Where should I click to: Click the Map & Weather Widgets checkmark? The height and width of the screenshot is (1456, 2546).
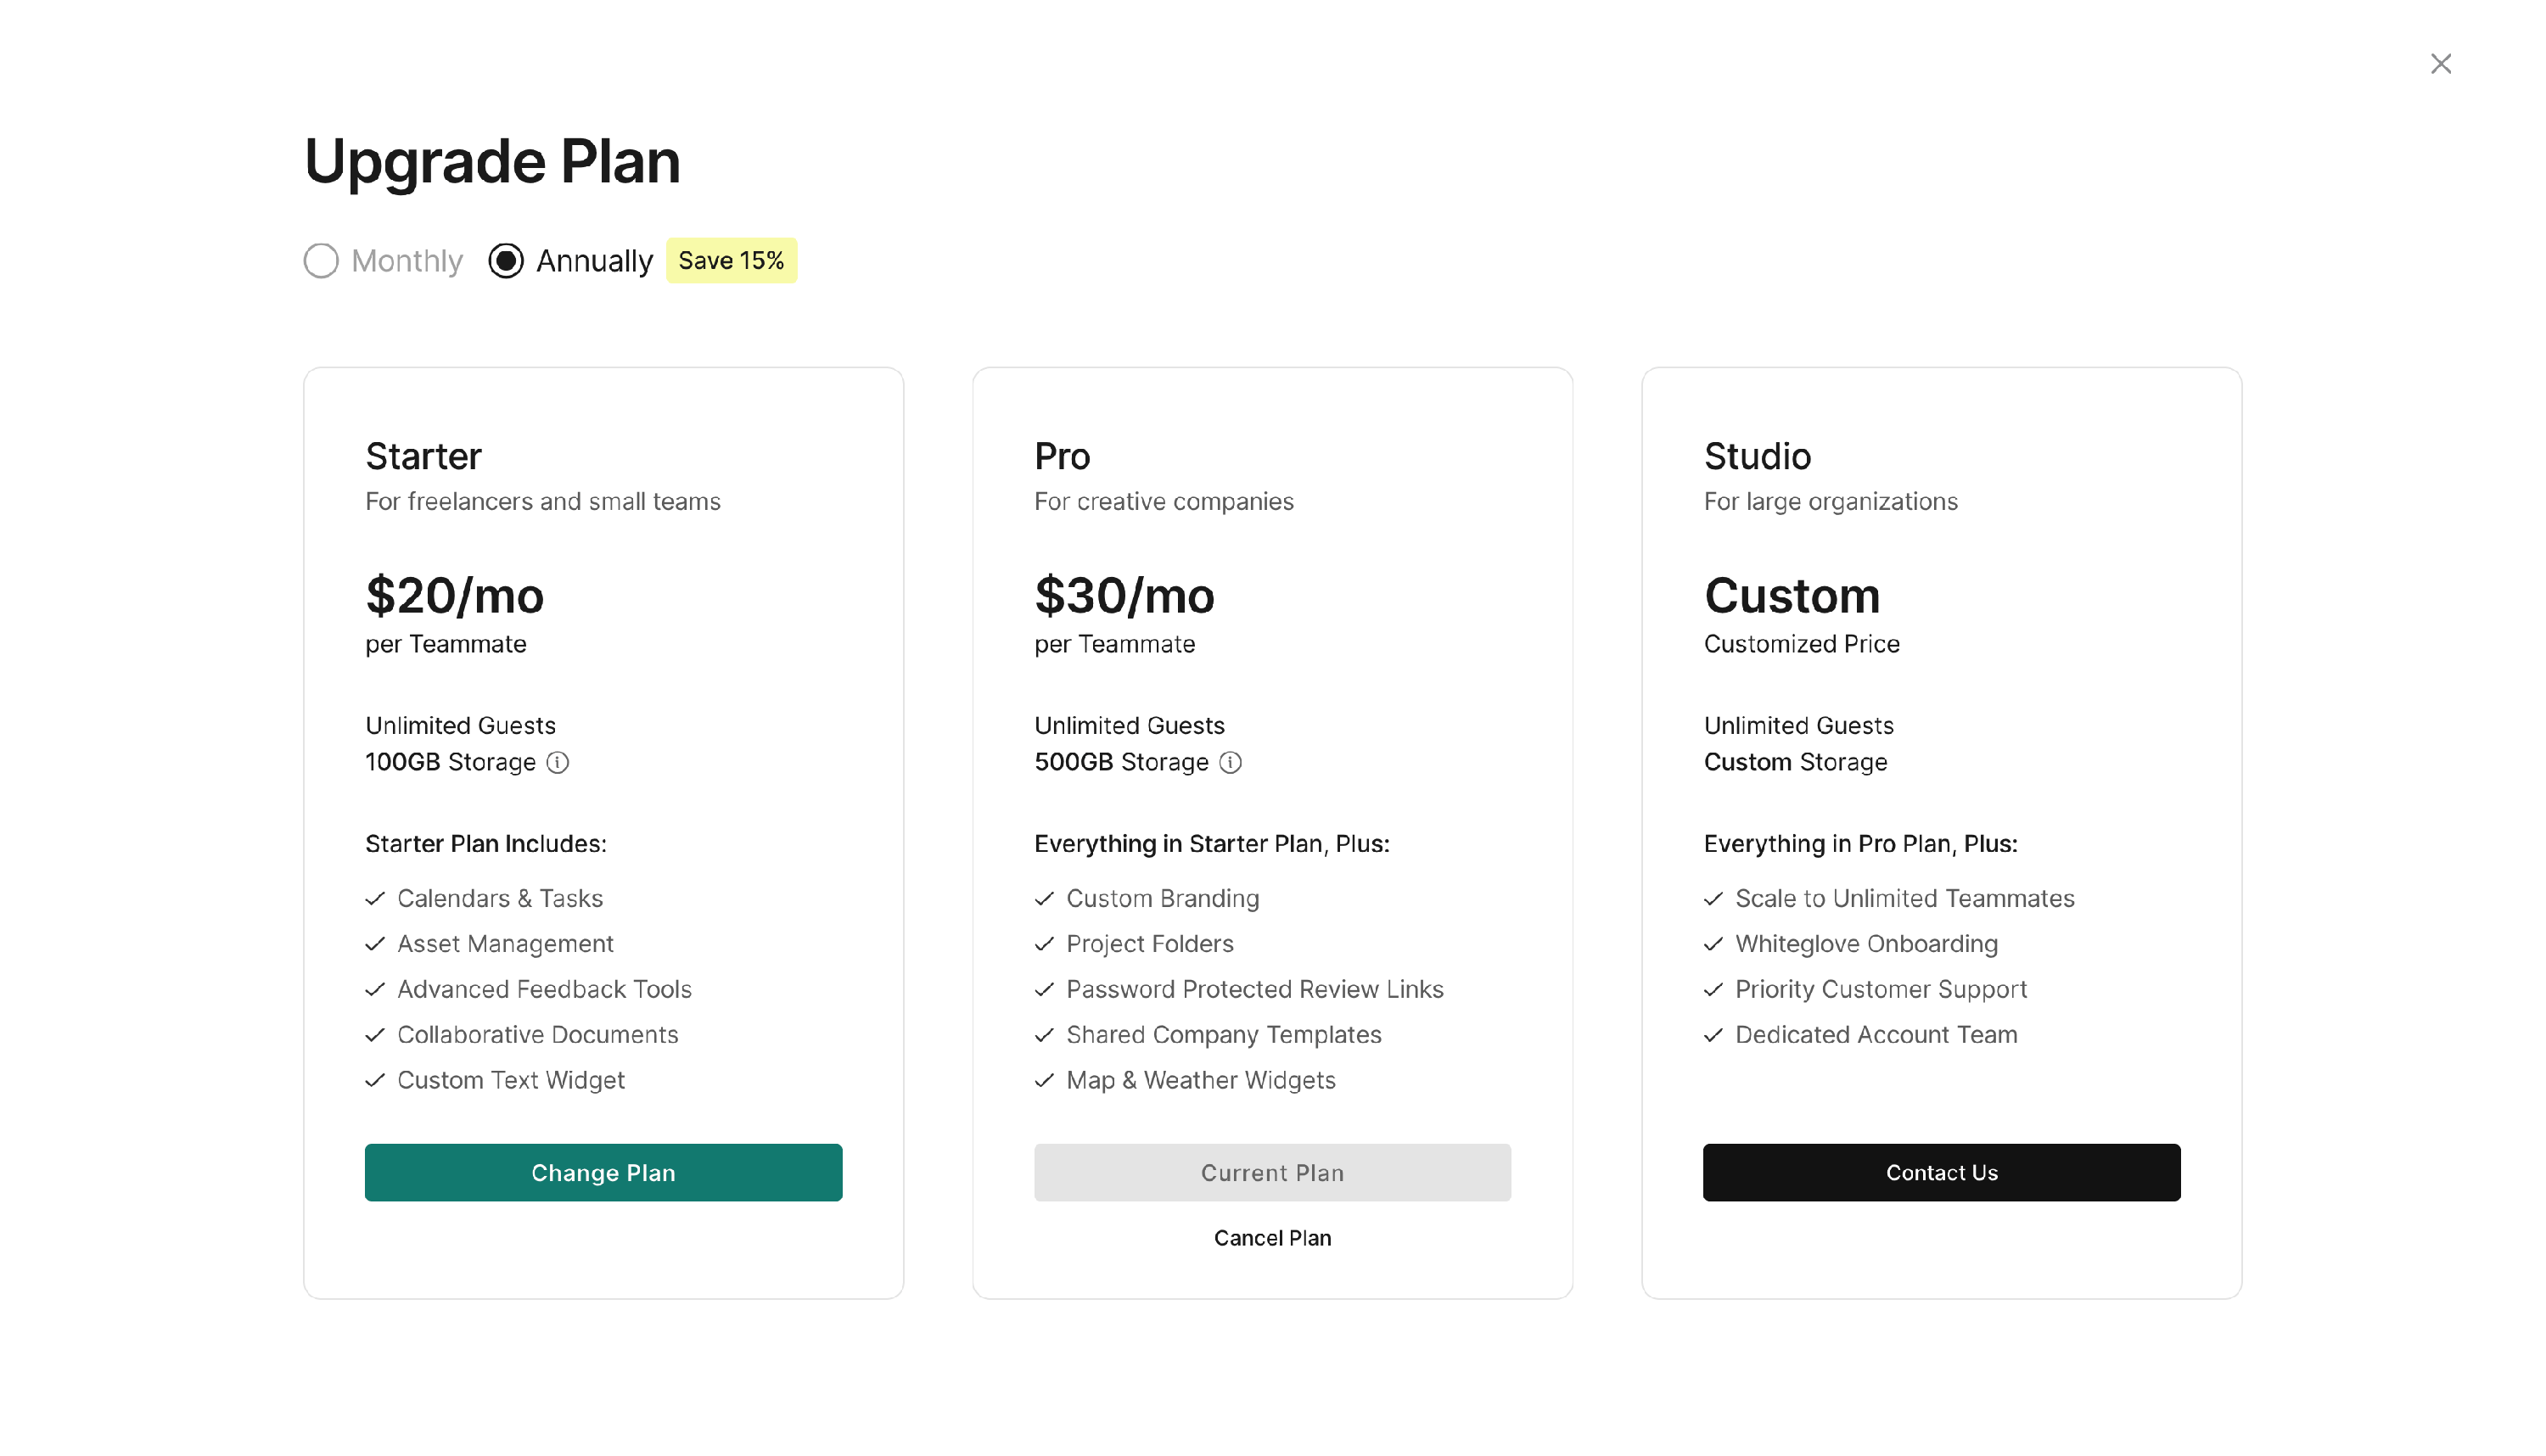(1044, 1080)
